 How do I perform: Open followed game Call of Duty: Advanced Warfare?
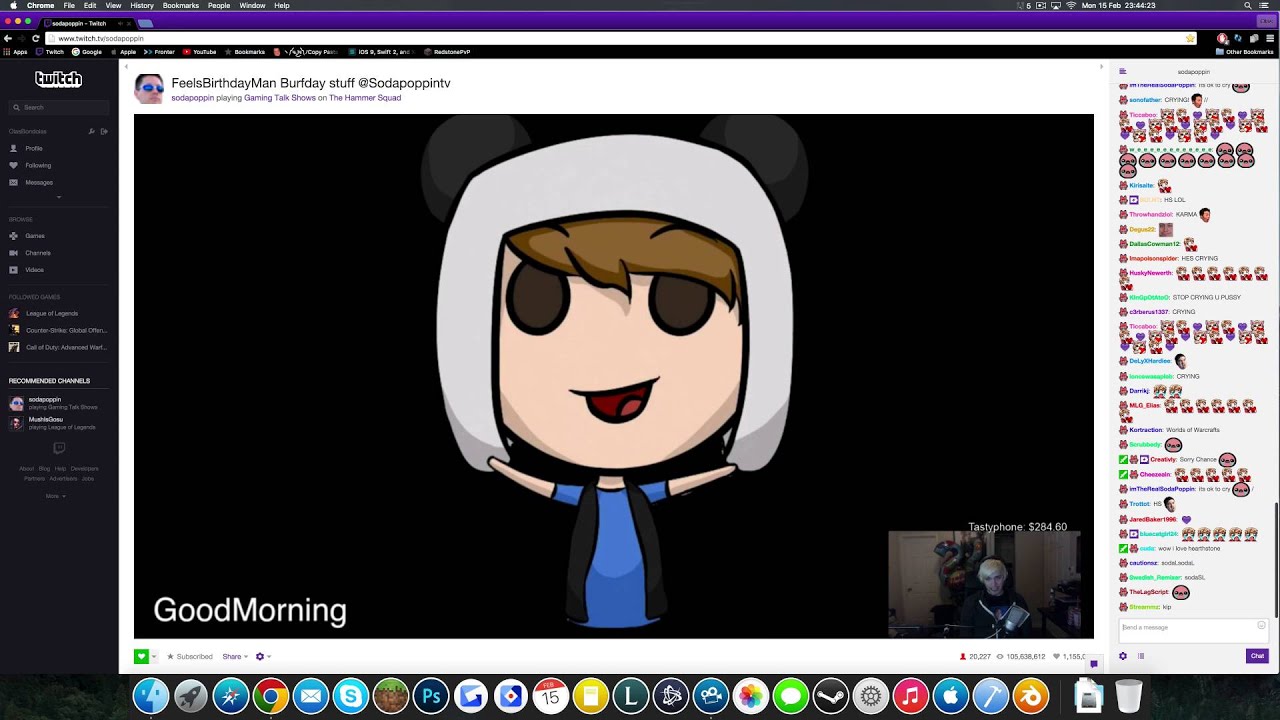(58, 347)
